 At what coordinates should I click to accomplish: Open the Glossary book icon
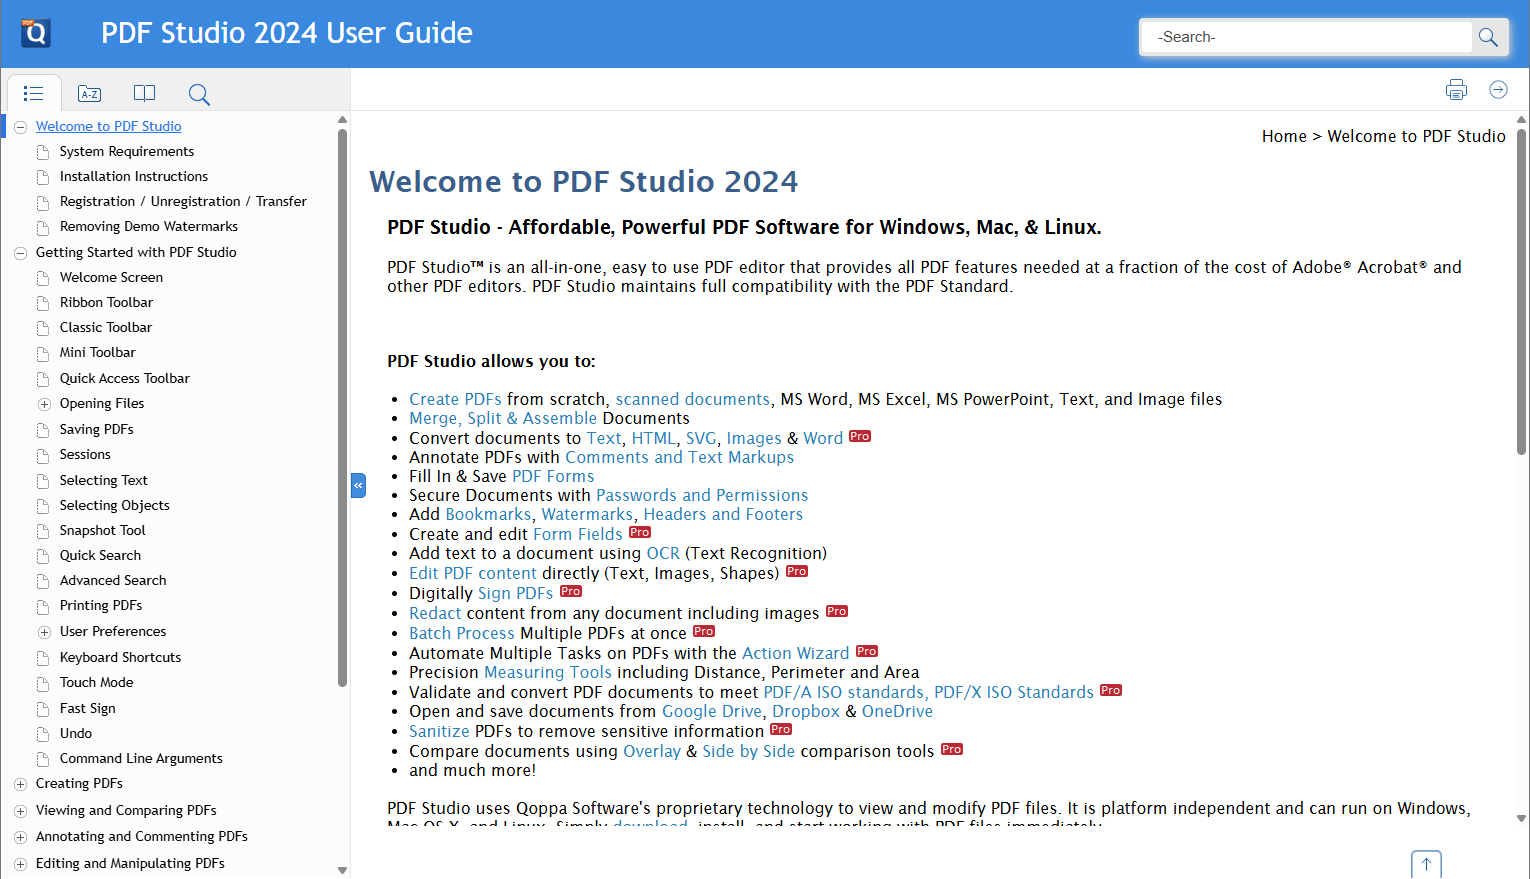[144, 93]
